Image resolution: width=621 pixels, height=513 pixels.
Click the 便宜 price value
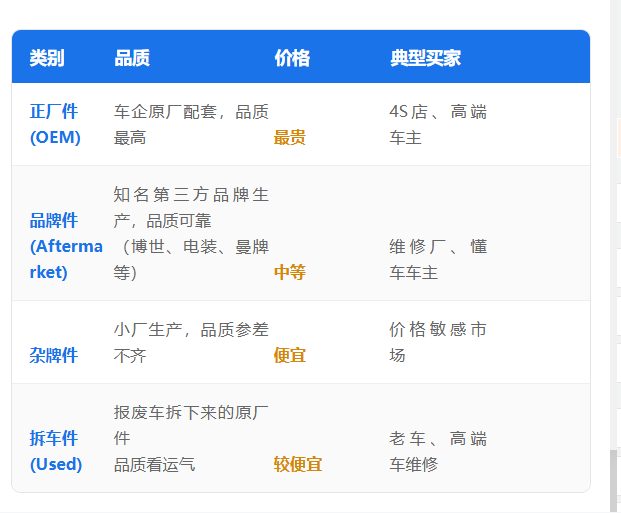290,355
